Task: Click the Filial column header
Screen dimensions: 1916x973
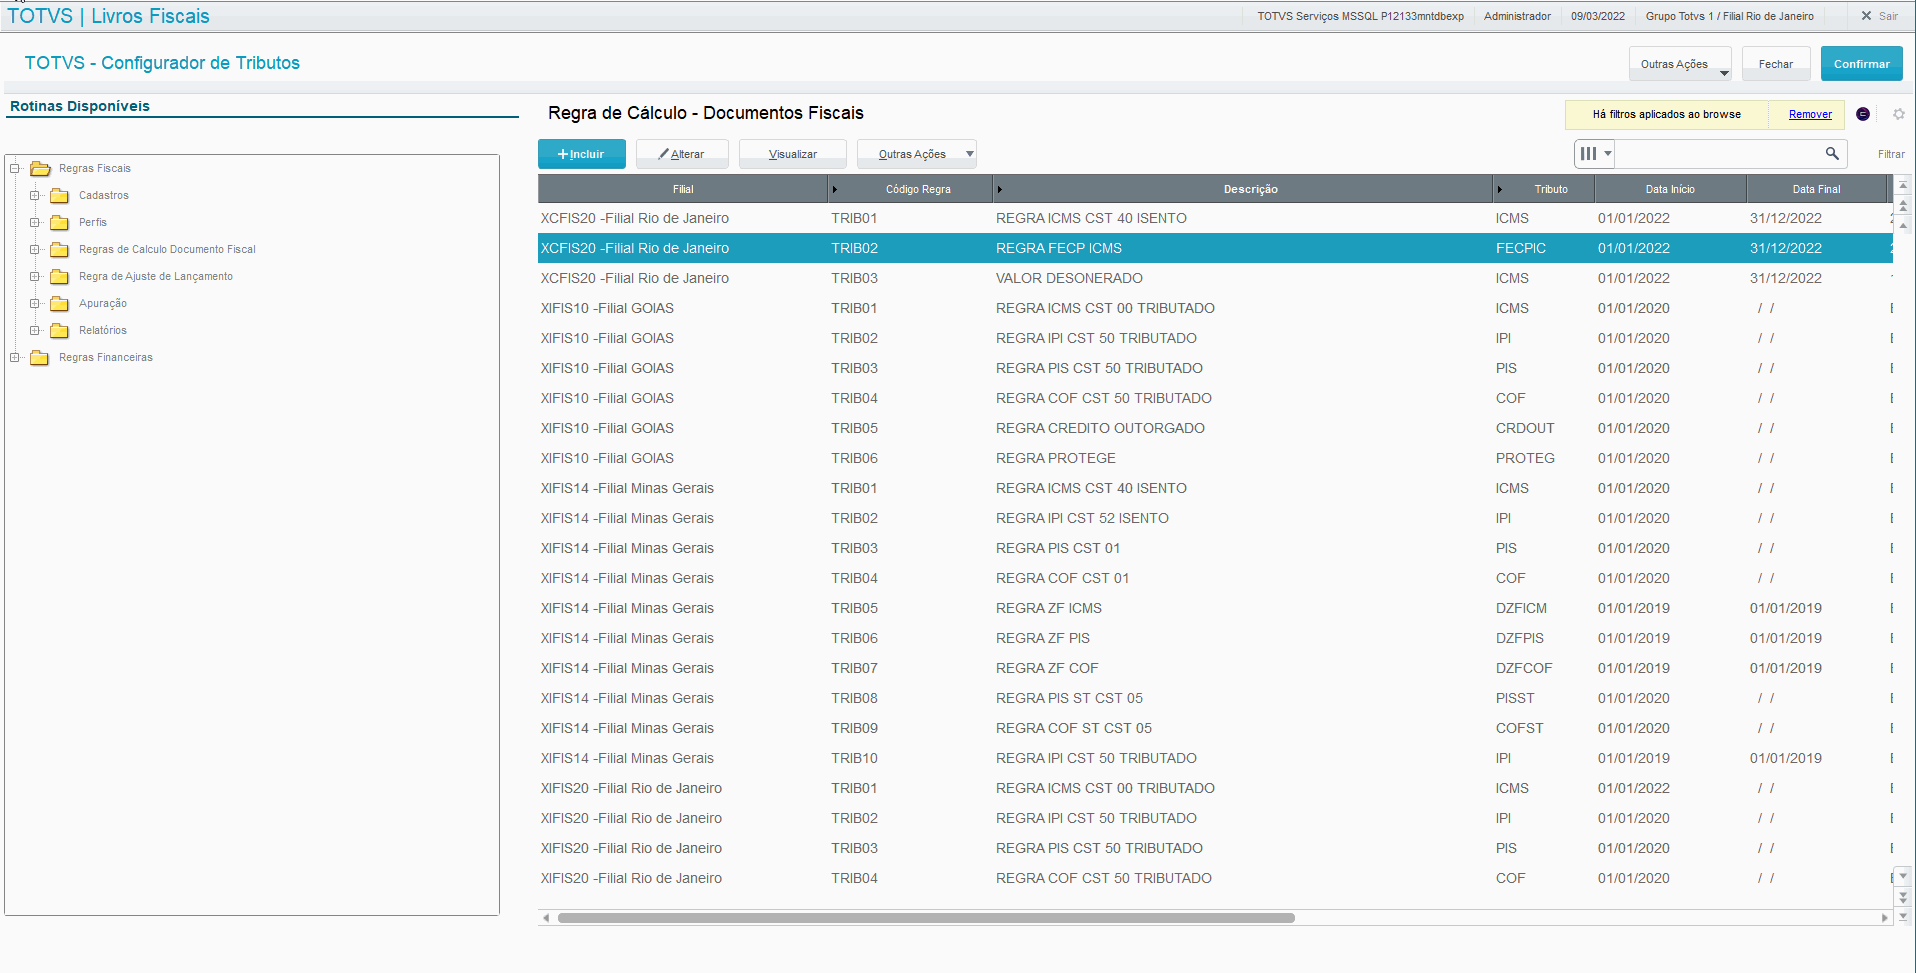Action: [683, 189]
